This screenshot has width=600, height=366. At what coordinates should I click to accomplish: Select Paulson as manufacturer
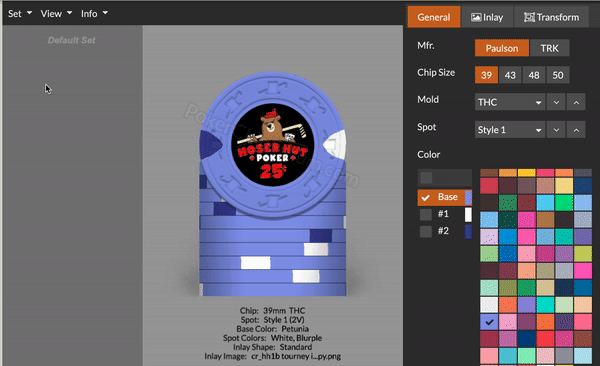pyautogui.click(x=502, y=48)
